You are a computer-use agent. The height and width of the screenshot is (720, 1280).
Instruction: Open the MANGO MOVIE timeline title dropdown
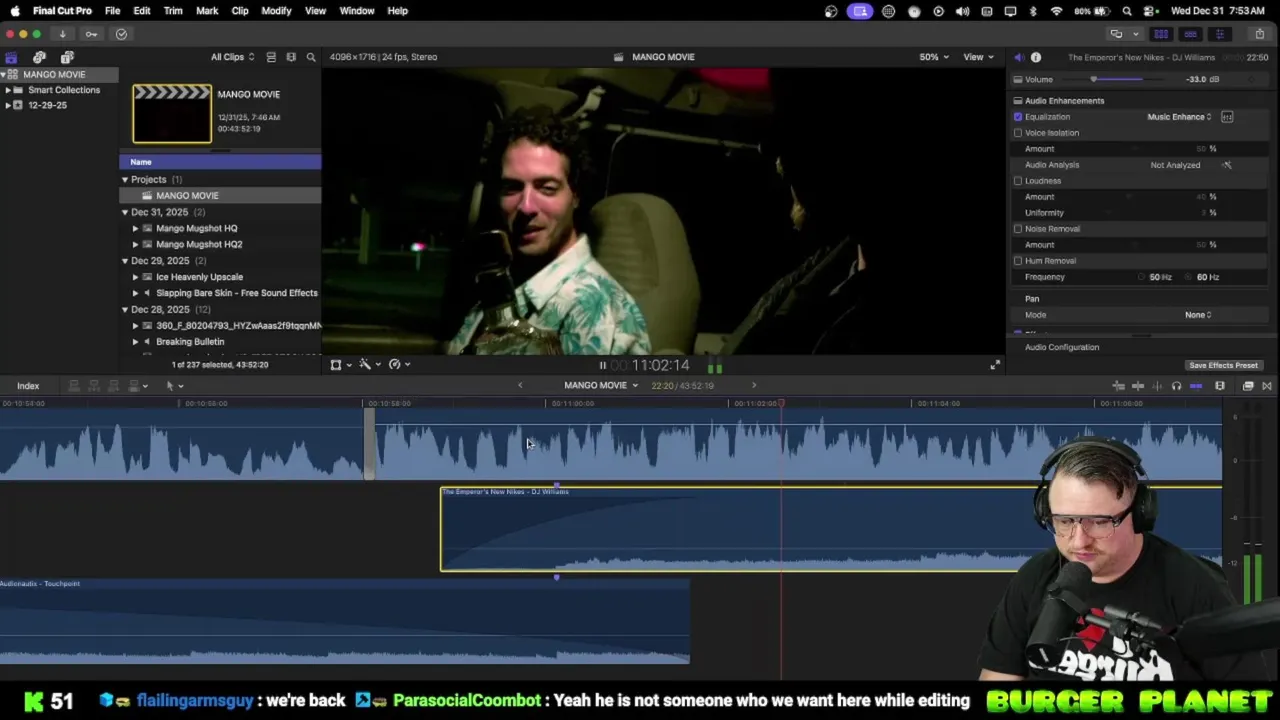point(600,386)
